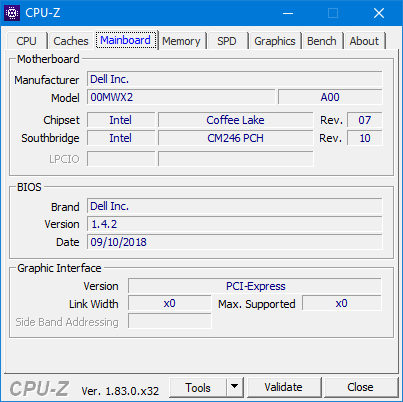Click the CPU-Z app icon in title bar

pyautogui.click(x=12, y=13)
